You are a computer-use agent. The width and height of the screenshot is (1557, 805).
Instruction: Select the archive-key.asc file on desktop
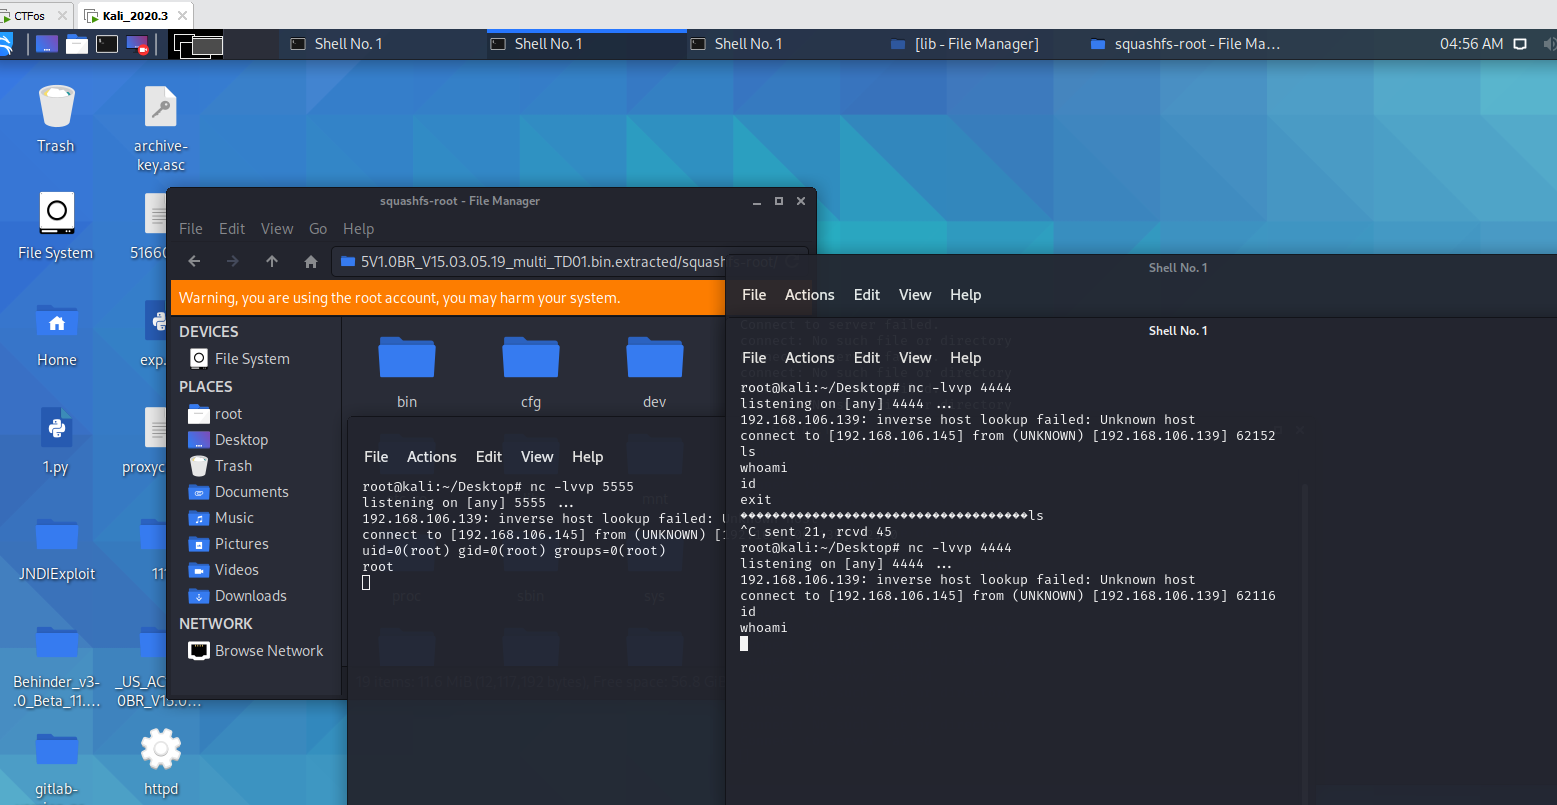160,128
